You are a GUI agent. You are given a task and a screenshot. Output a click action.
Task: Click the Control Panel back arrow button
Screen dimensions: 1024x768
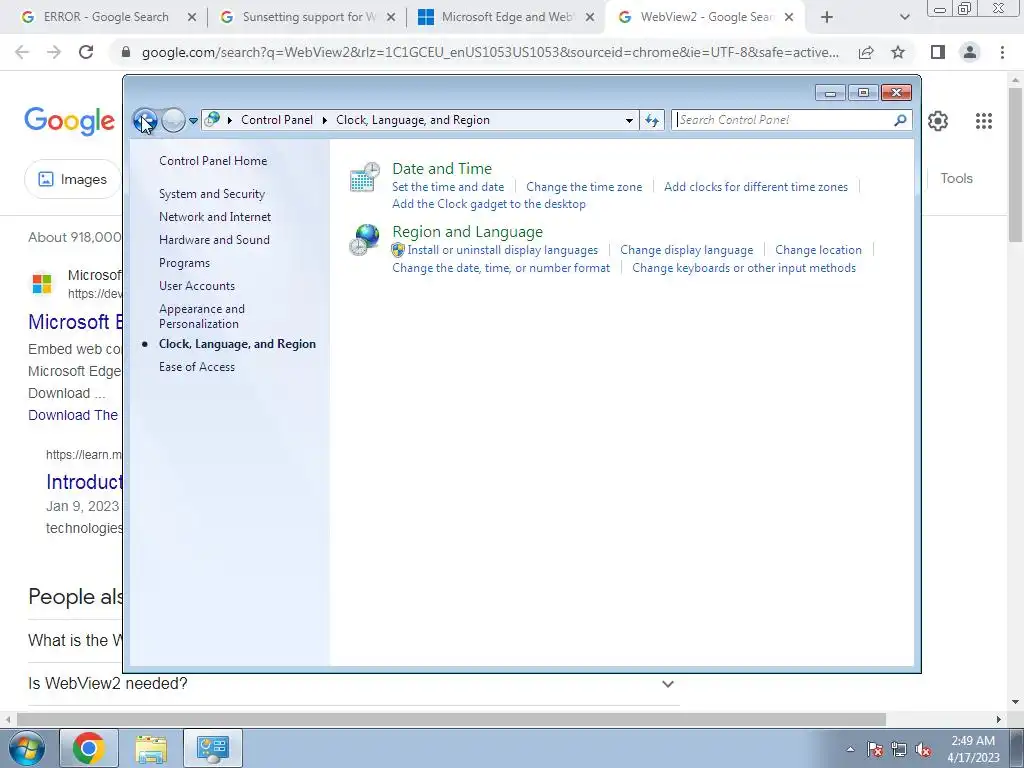point(145,120)
